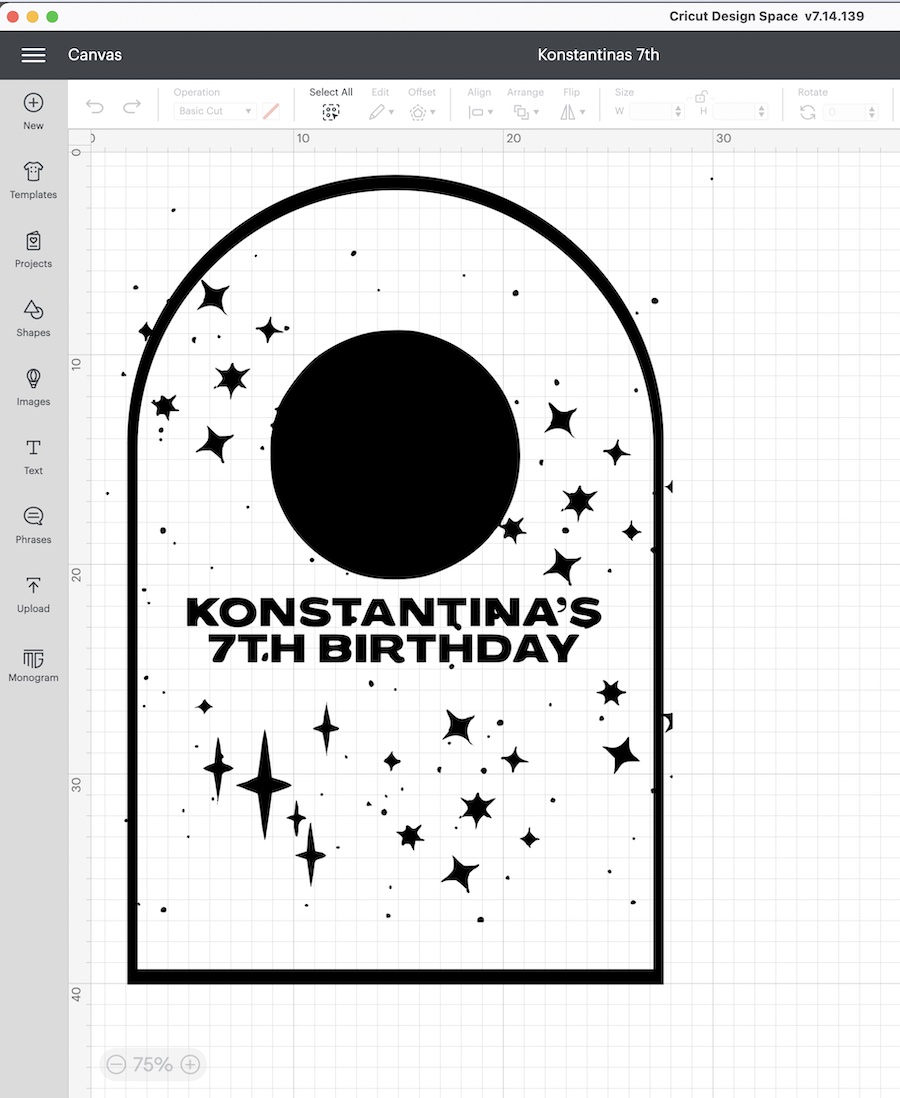This screenshot has height=1098, width=900.
Task: Adjust the height stepper arrows
Action: pyautogui.click(x=761, y=111)
